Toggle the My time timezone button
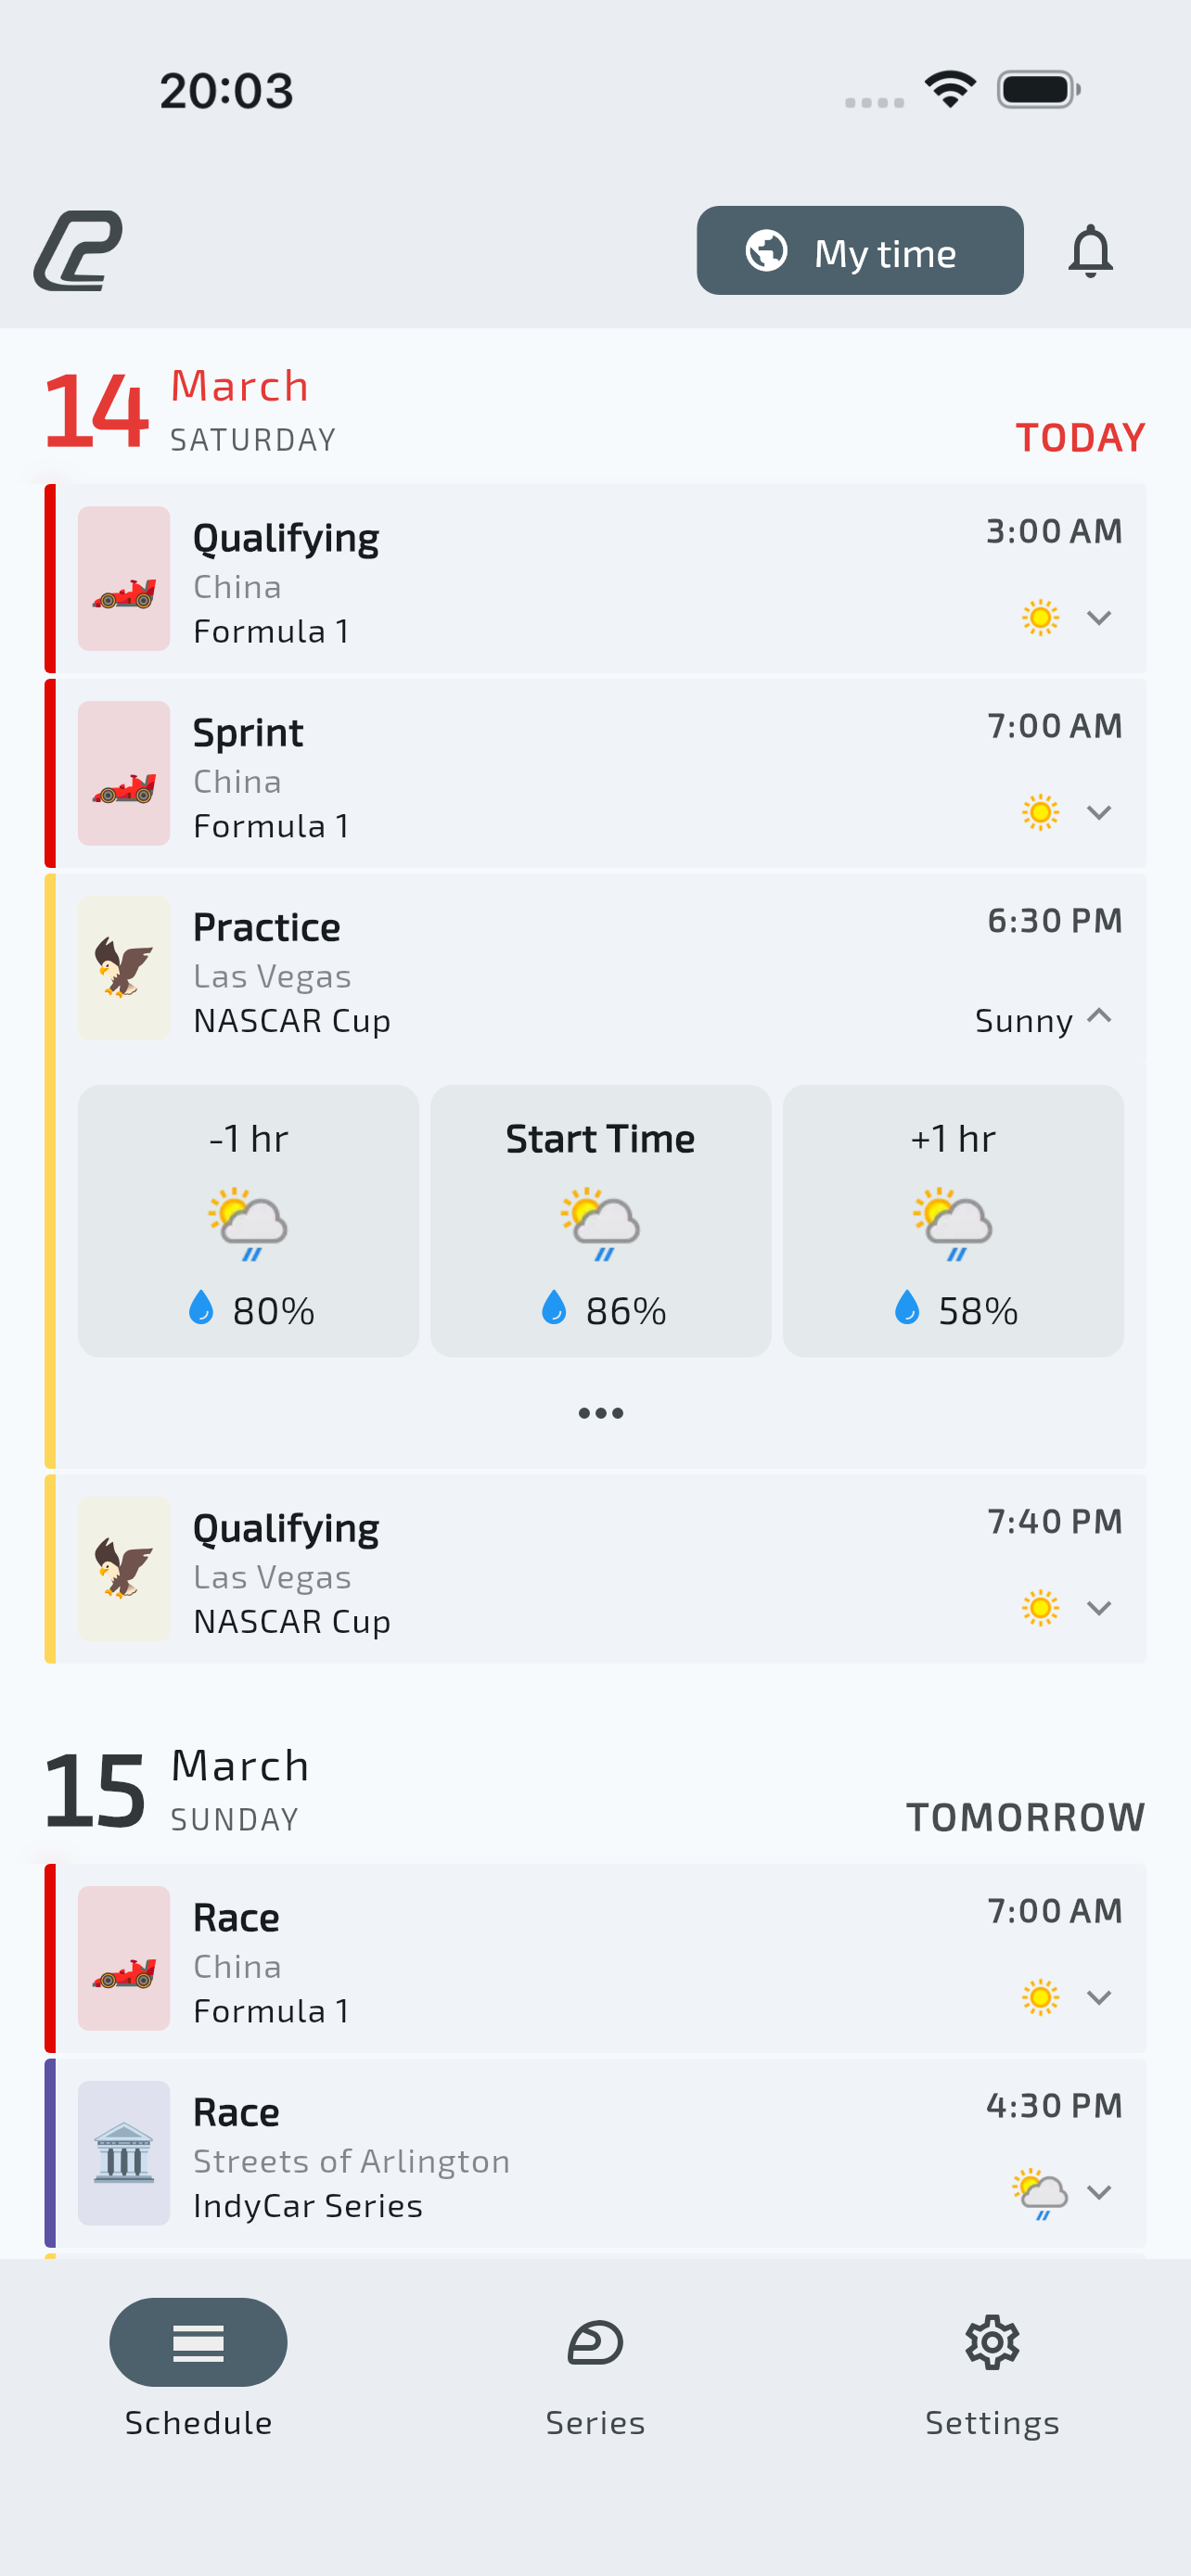 pyautogui.click(x=859, y=251)
